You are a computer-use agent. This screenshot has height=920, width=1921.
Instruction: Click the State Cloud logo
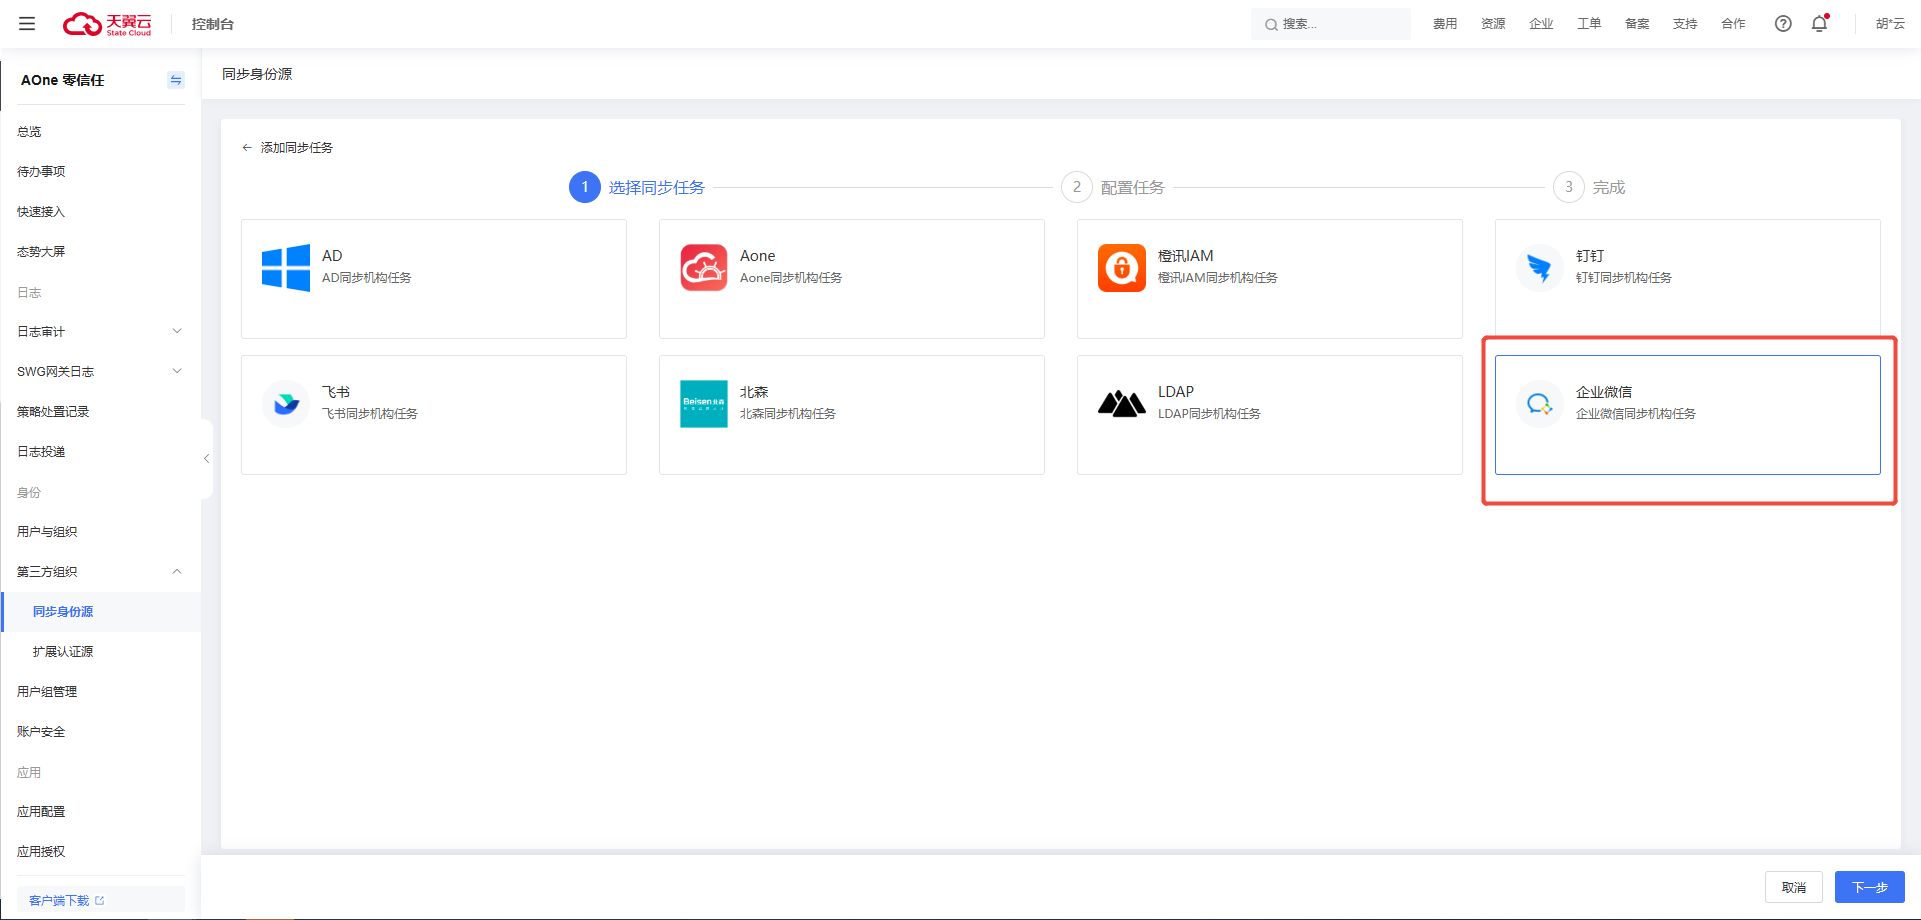(107, 24)
